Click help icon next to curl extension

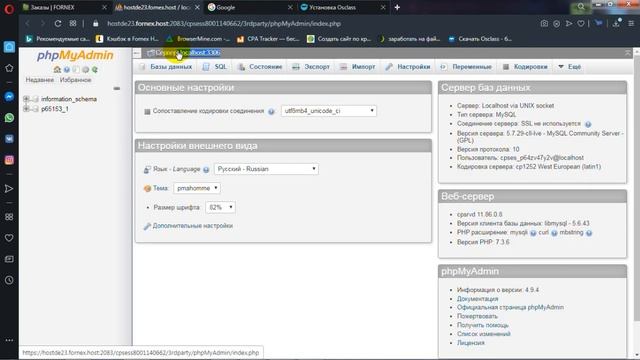[554, 233]
